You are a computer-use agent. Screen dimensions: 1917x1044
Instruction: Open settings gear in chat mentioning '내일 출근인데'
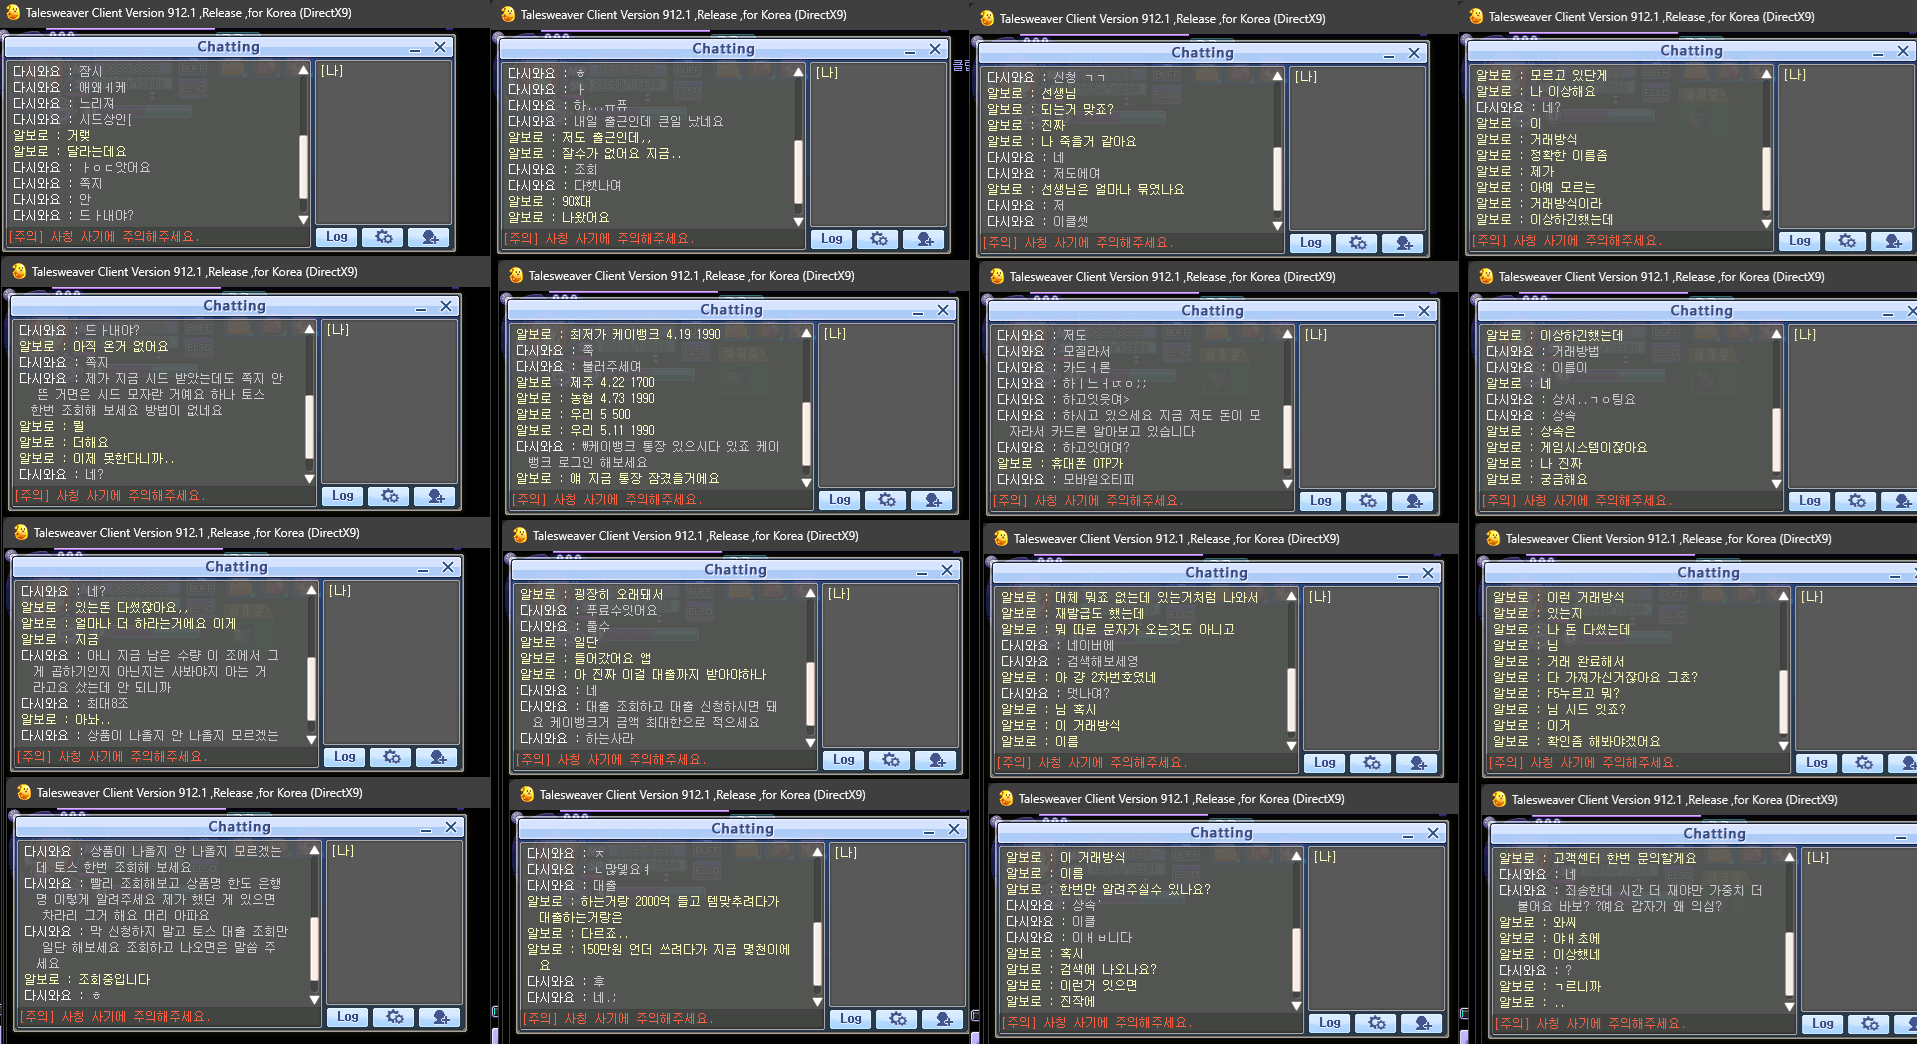(878, 239)
